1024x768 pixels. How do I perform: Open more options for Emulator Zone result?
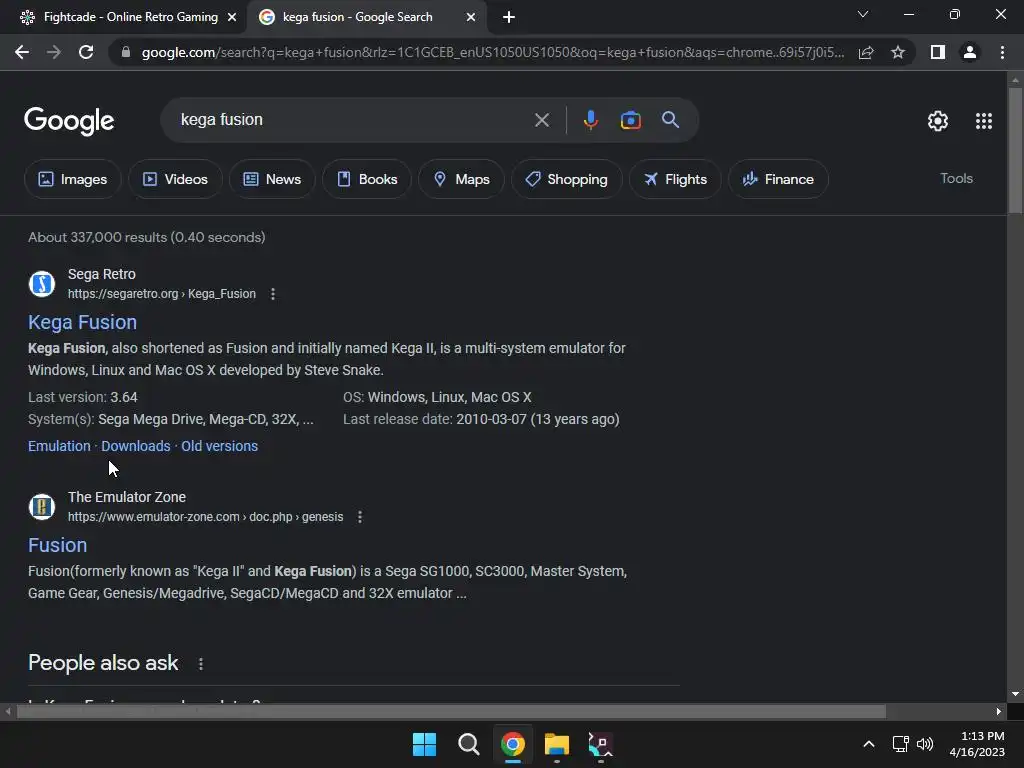360,517
